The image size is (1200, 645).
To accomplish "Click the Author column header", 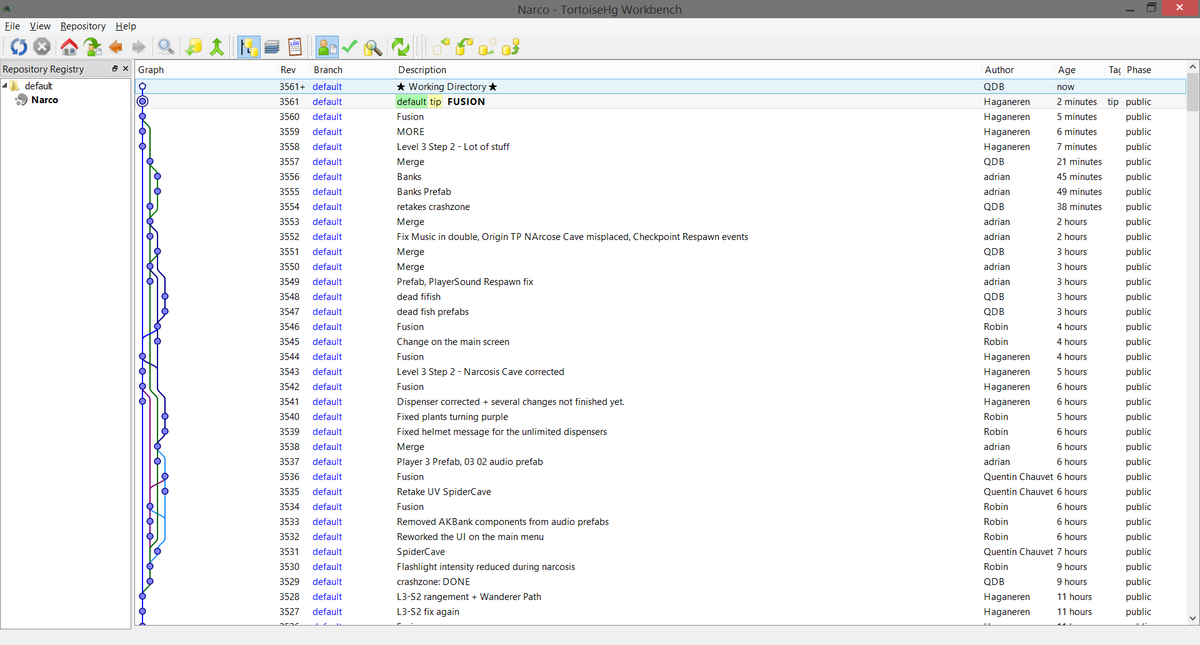I will click(x=999, y=70).
